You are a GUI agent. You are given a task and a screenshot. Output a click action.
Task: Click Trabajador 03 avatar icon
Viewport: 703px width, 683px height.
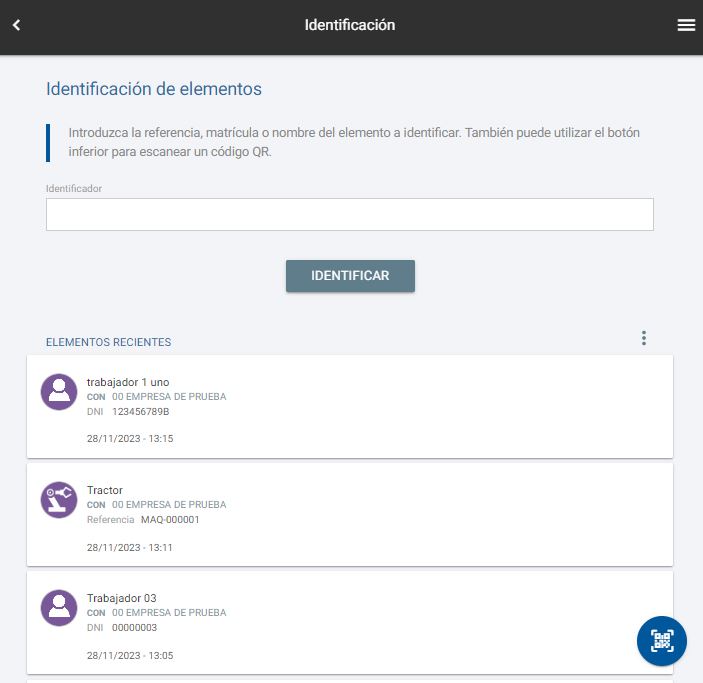59,607
